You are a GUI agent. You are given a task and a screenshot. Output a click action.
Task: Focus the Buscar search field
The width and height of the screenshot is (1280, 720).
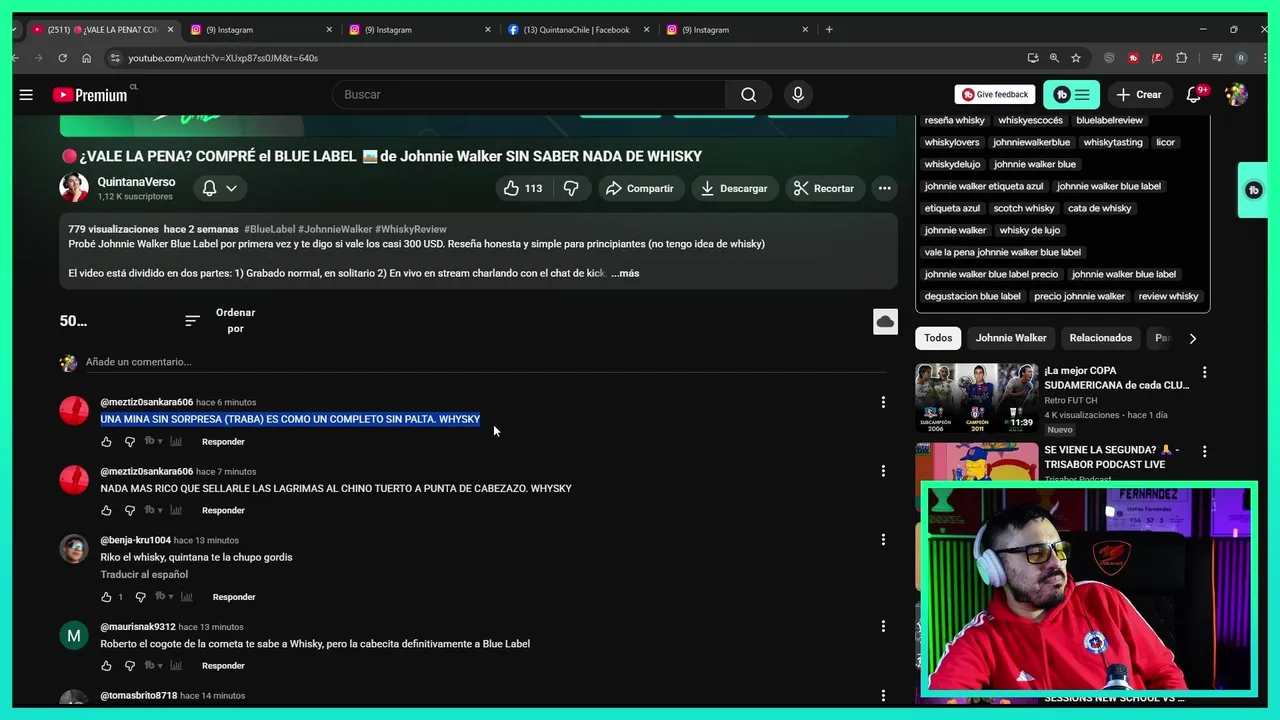530,95
